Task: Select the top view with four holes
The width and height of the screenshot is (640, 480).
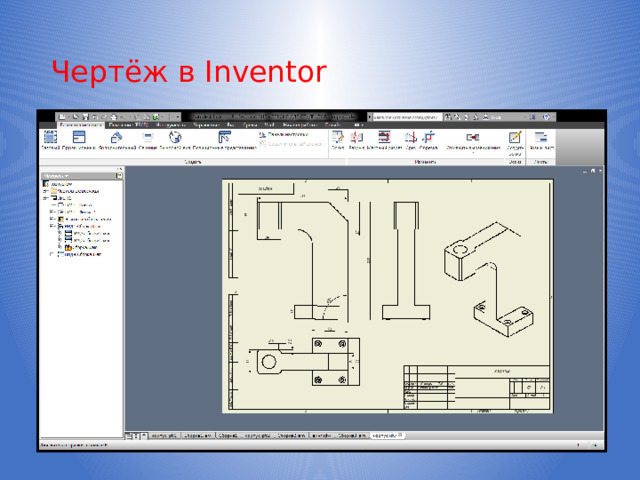Action: 304,362
